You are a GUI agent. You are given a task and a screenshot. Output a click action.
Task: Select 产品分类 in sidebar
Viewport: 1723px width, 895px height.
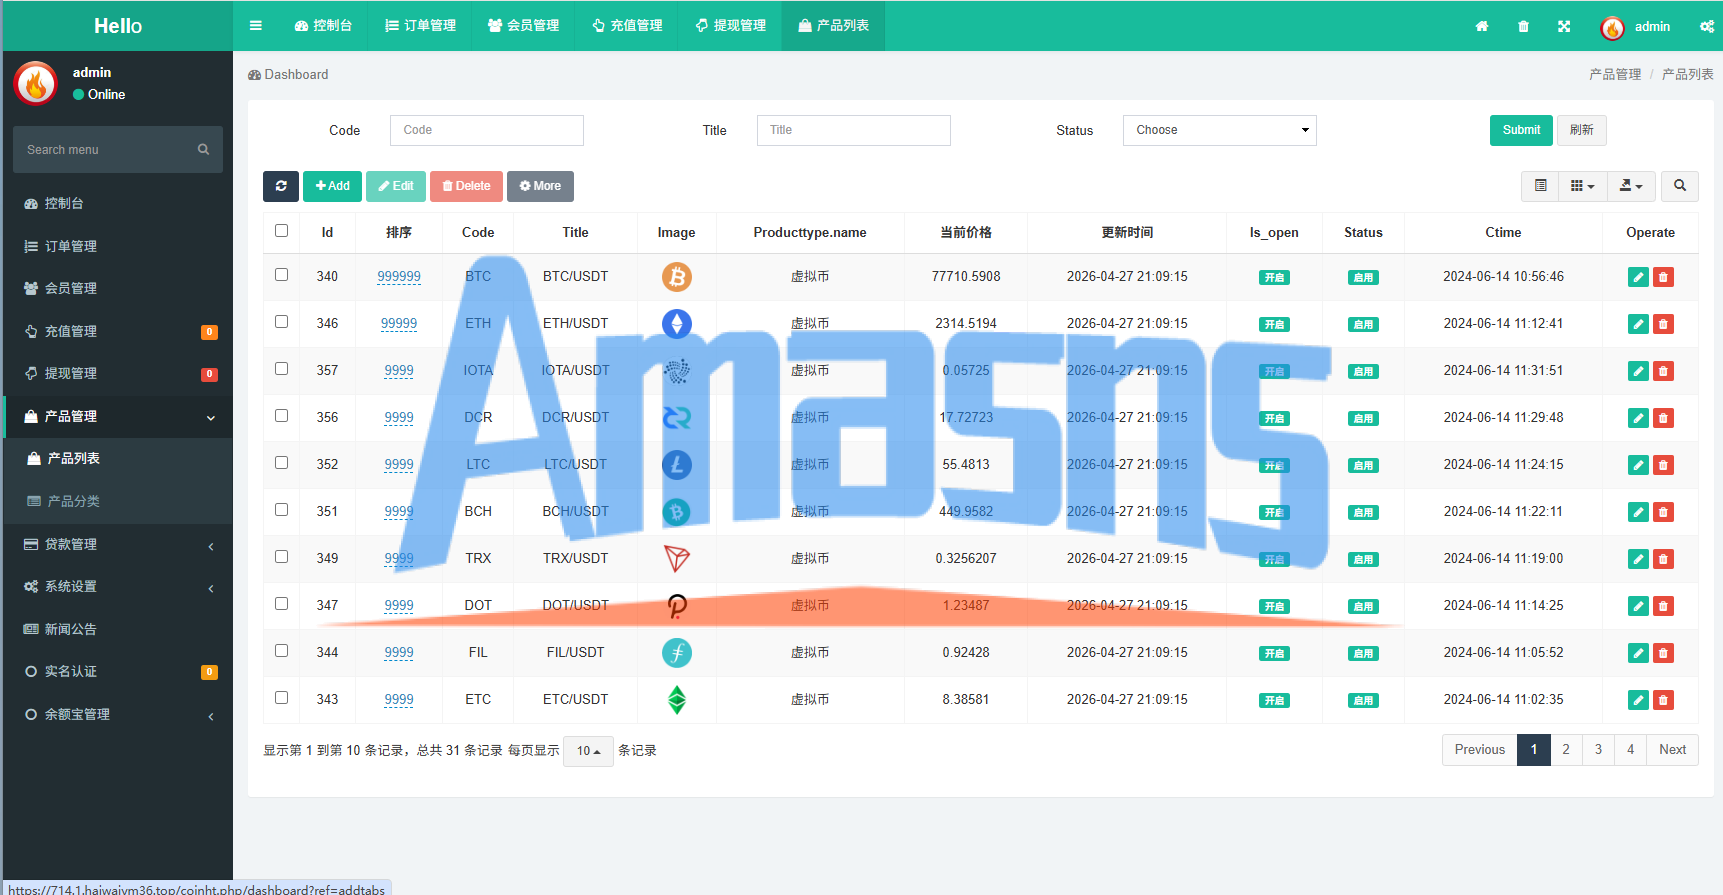(118, 502)
